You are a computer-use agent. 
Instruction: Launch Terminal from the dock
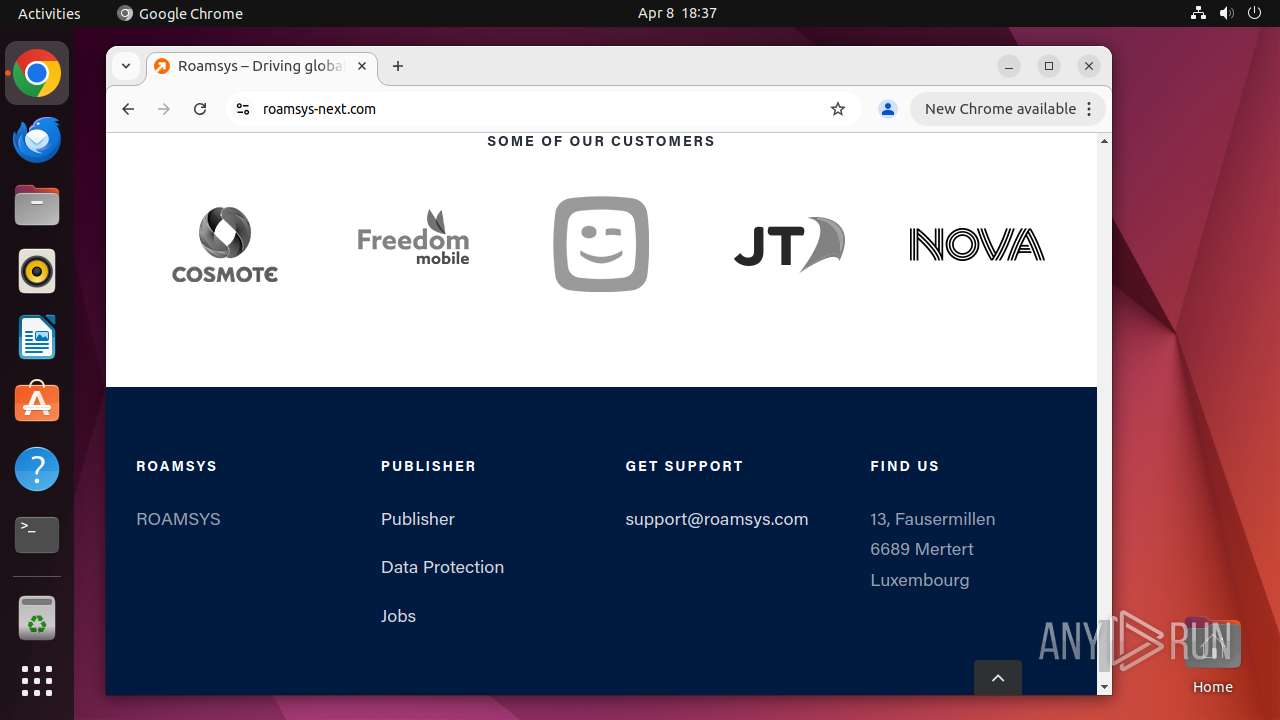(x=37, y=535)
